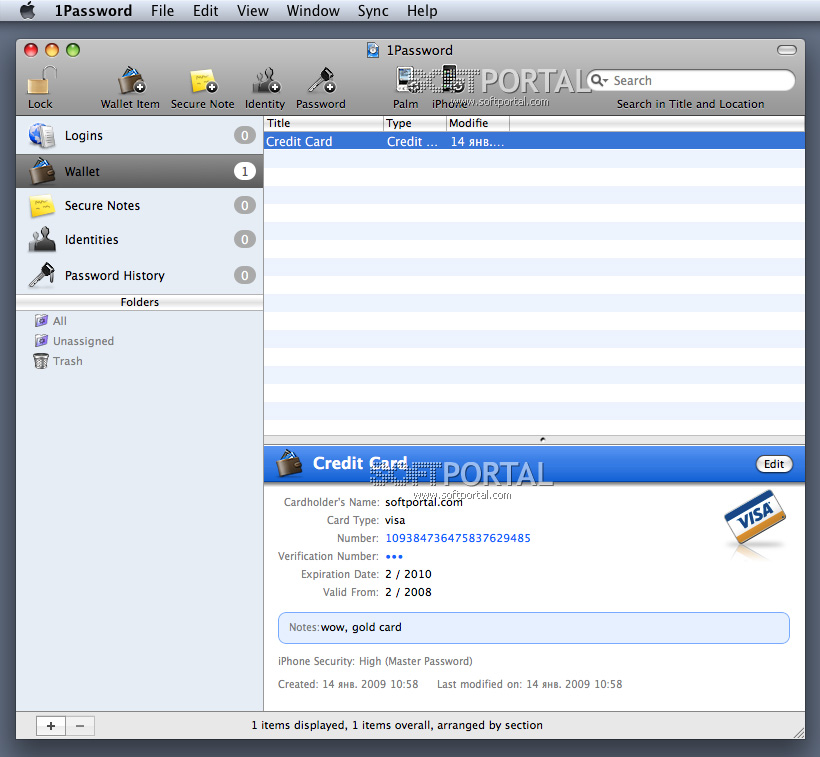Screen dimensions: 820x757
Task: Click the Unassigned folder icon
Action: pos(41,341)
